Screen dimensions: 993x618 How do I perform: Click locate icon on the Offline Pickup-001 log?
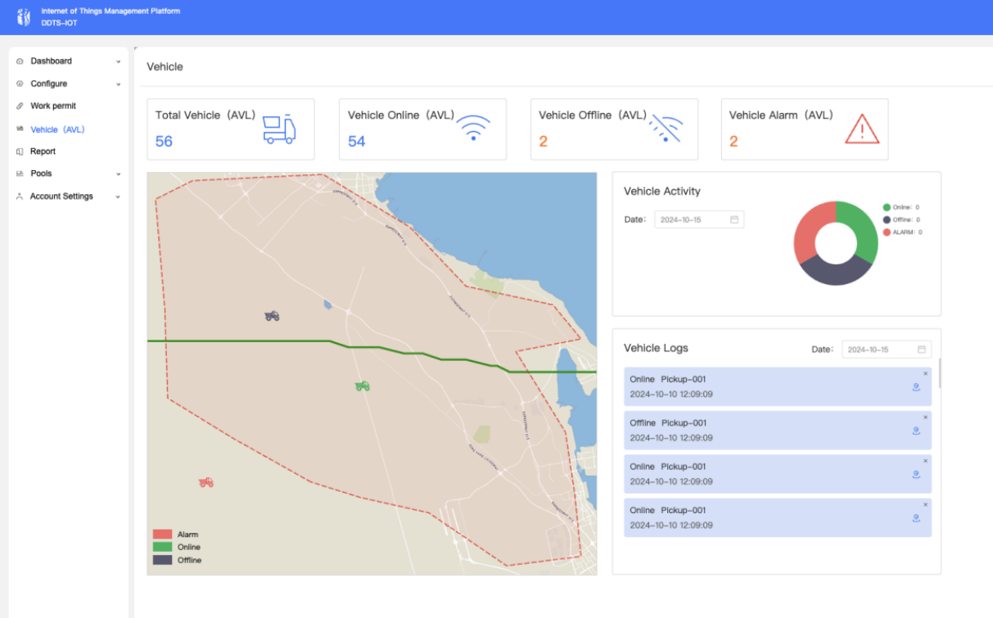(916, 431)
